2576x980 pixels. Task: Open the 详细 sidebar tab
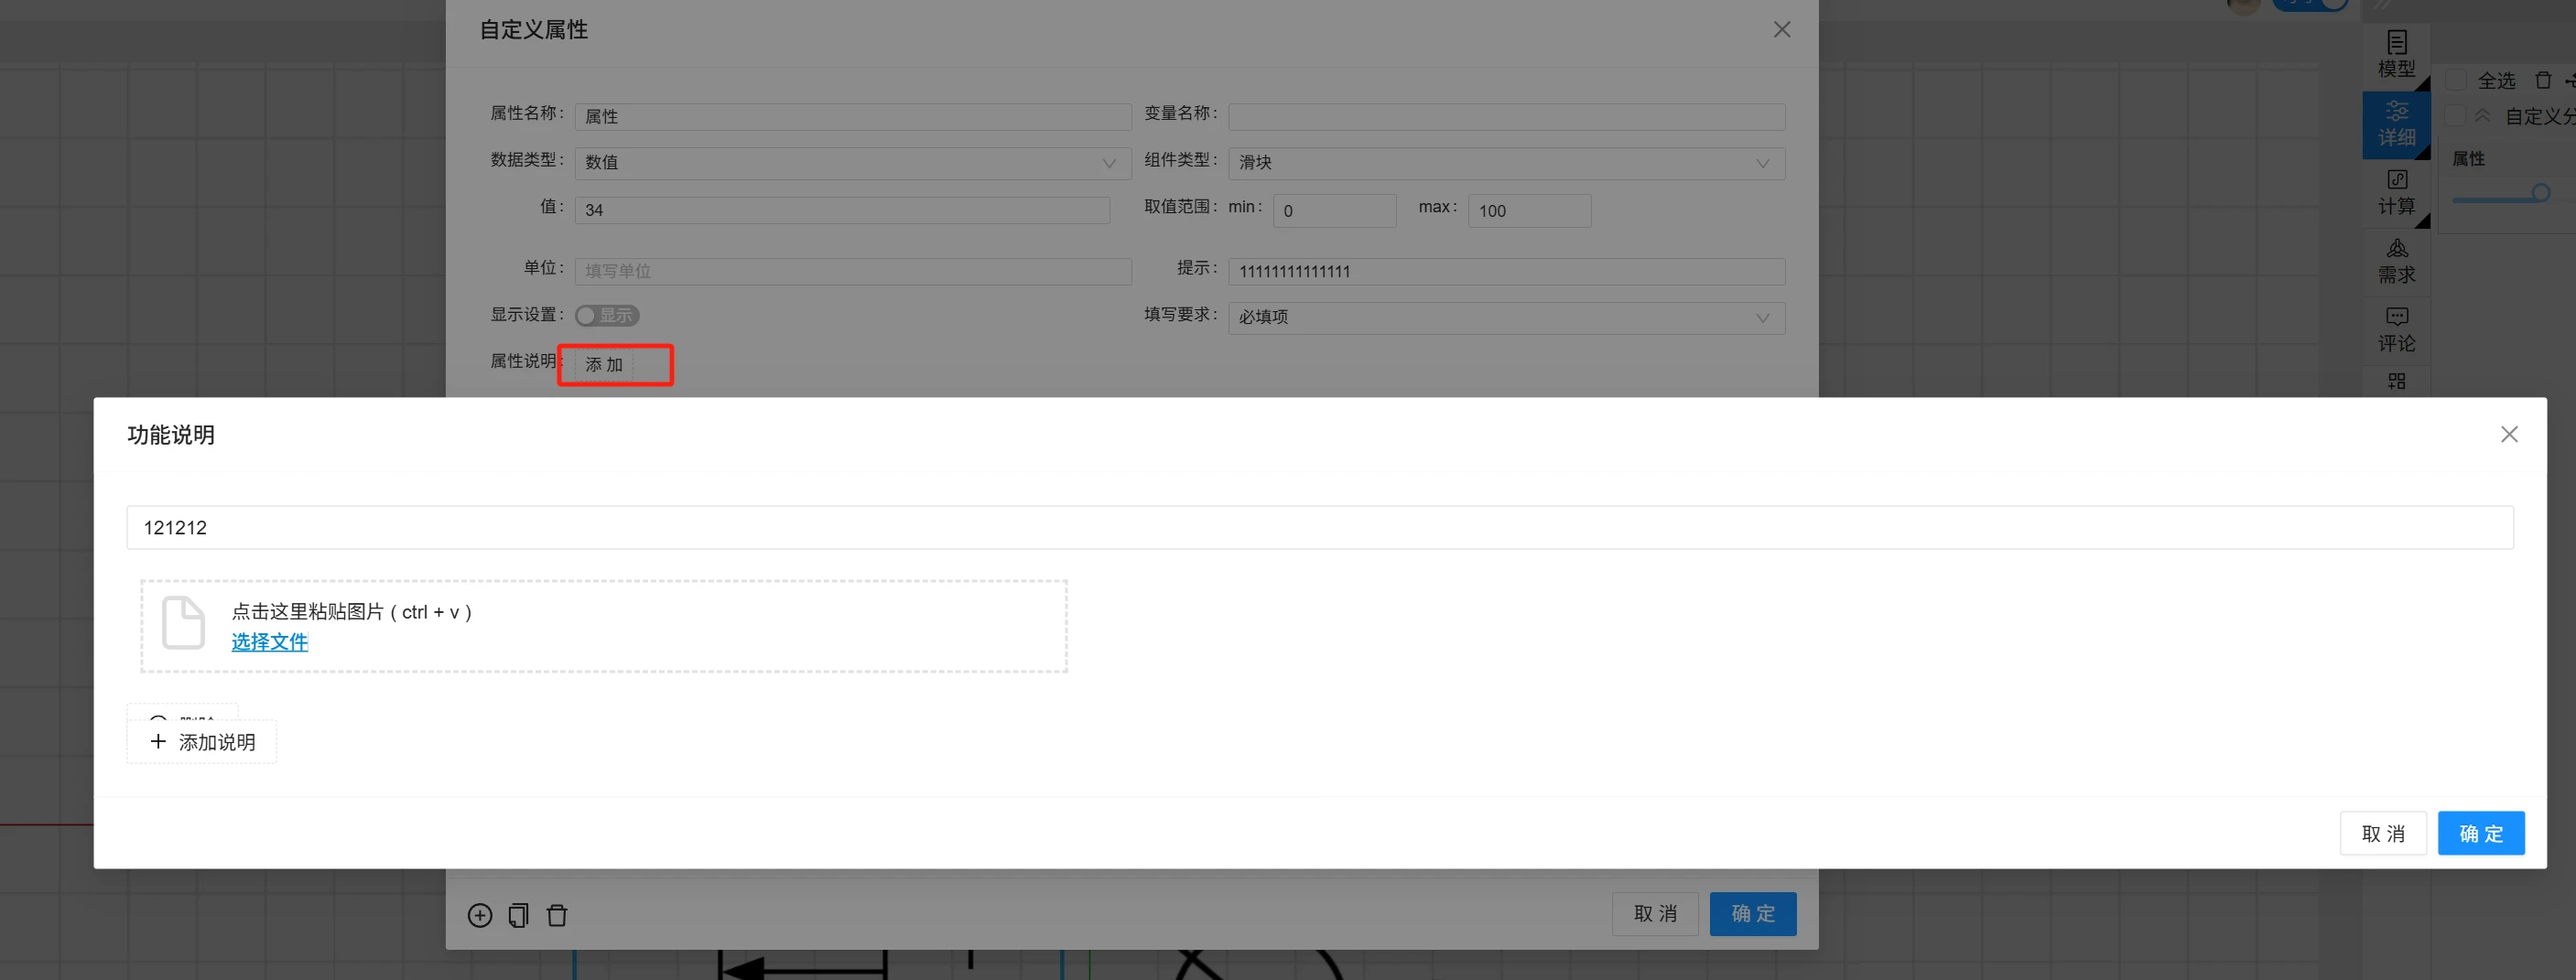click(2396, 124)
